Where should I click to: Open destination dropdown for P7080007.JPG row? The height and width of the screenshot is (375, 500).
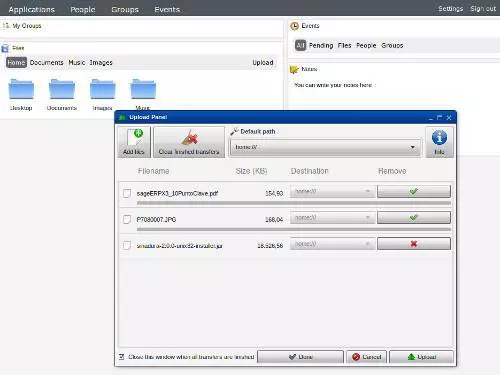[332, 218]
